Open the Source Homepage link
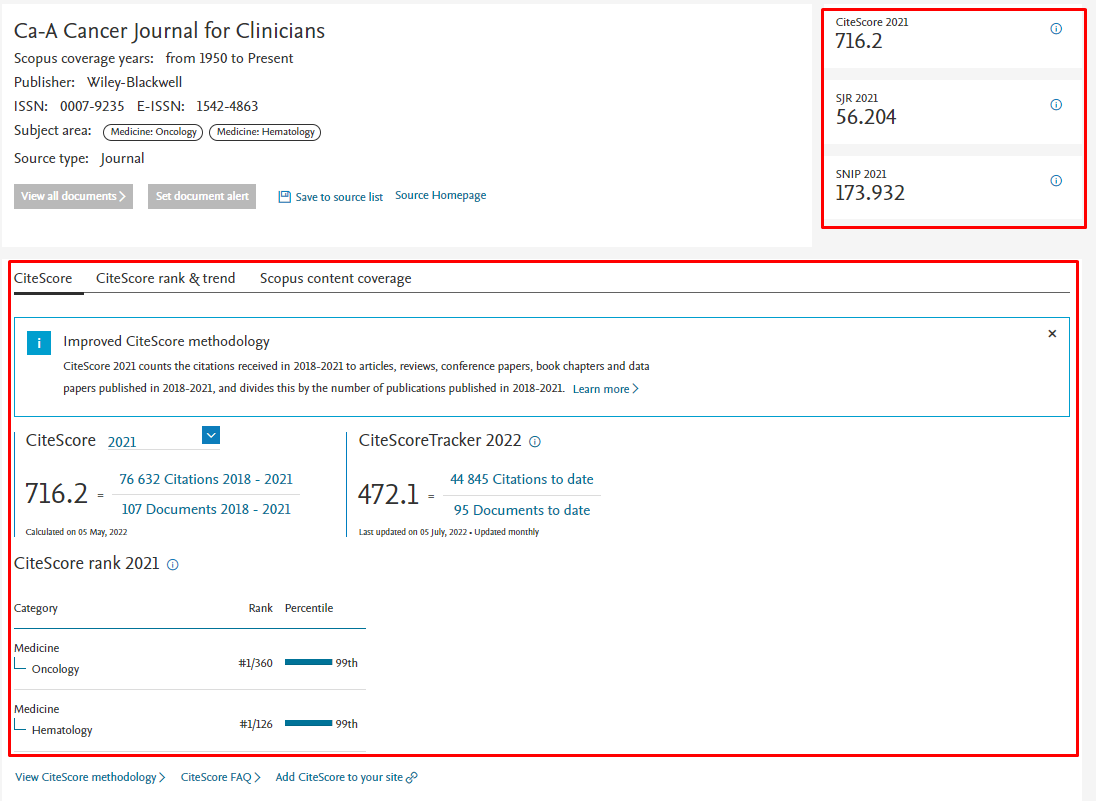 tap(440, 195)
